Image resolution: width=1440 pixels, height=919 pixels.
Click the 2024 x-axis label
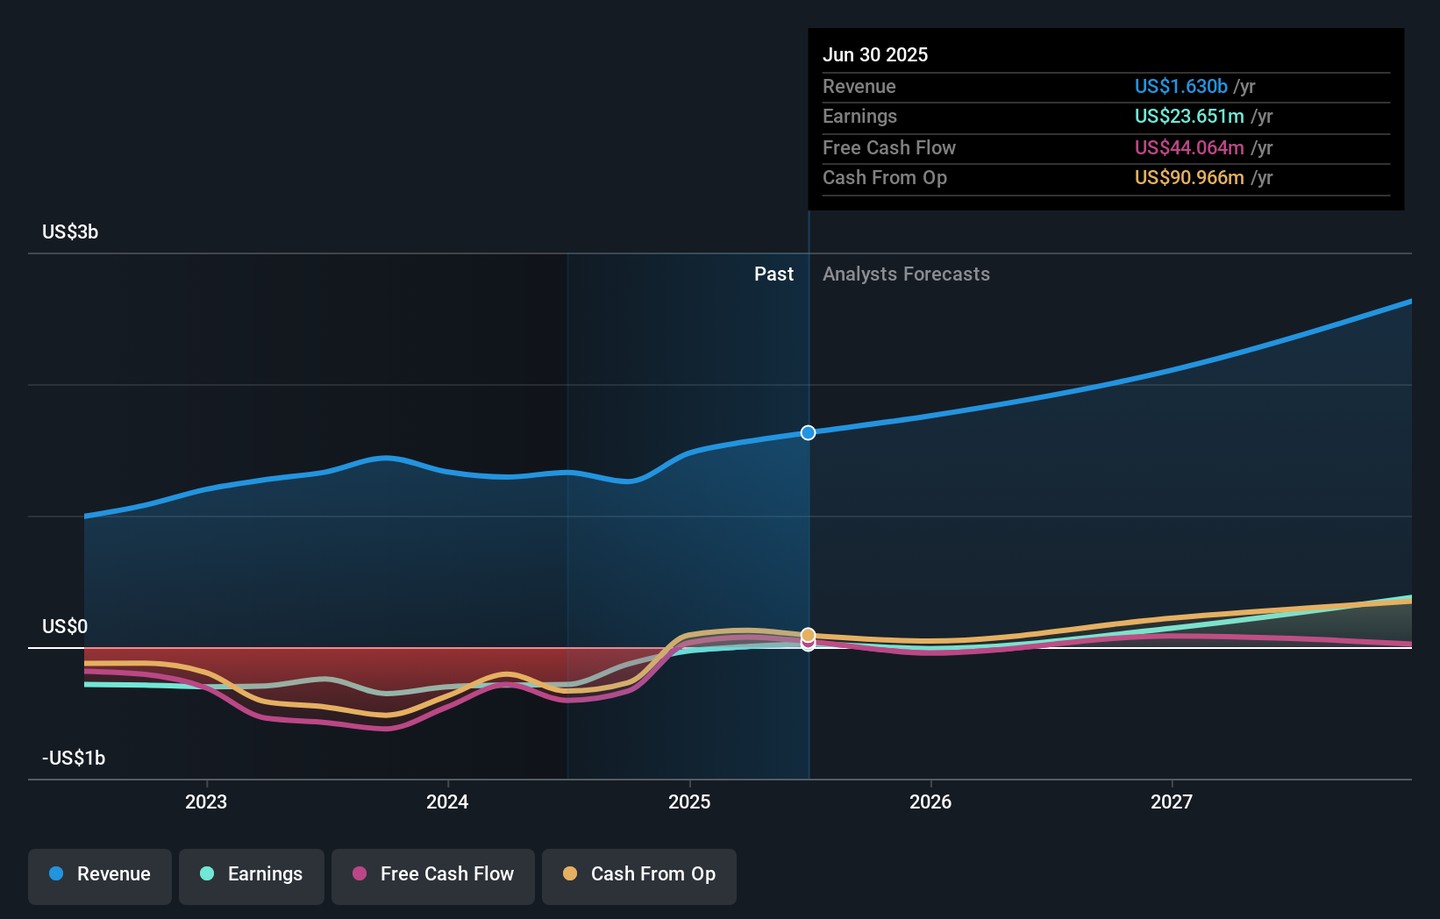tap(447, 802)
